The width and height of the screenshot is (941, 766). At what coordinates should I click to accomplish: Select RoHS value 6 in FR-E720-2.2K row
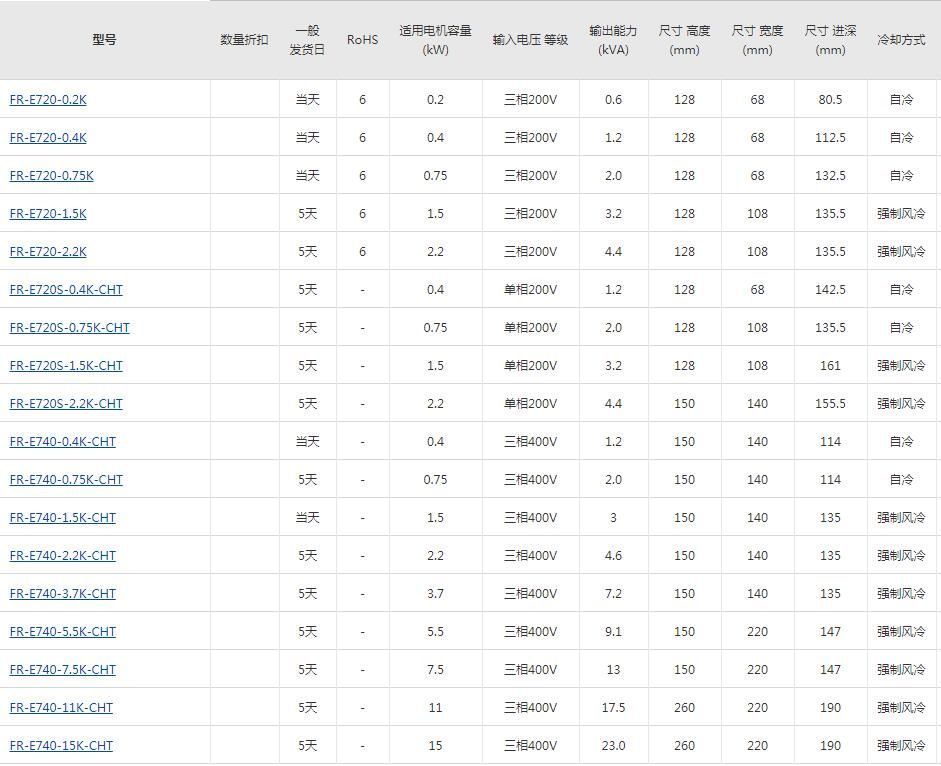click(x=362, y=252)
